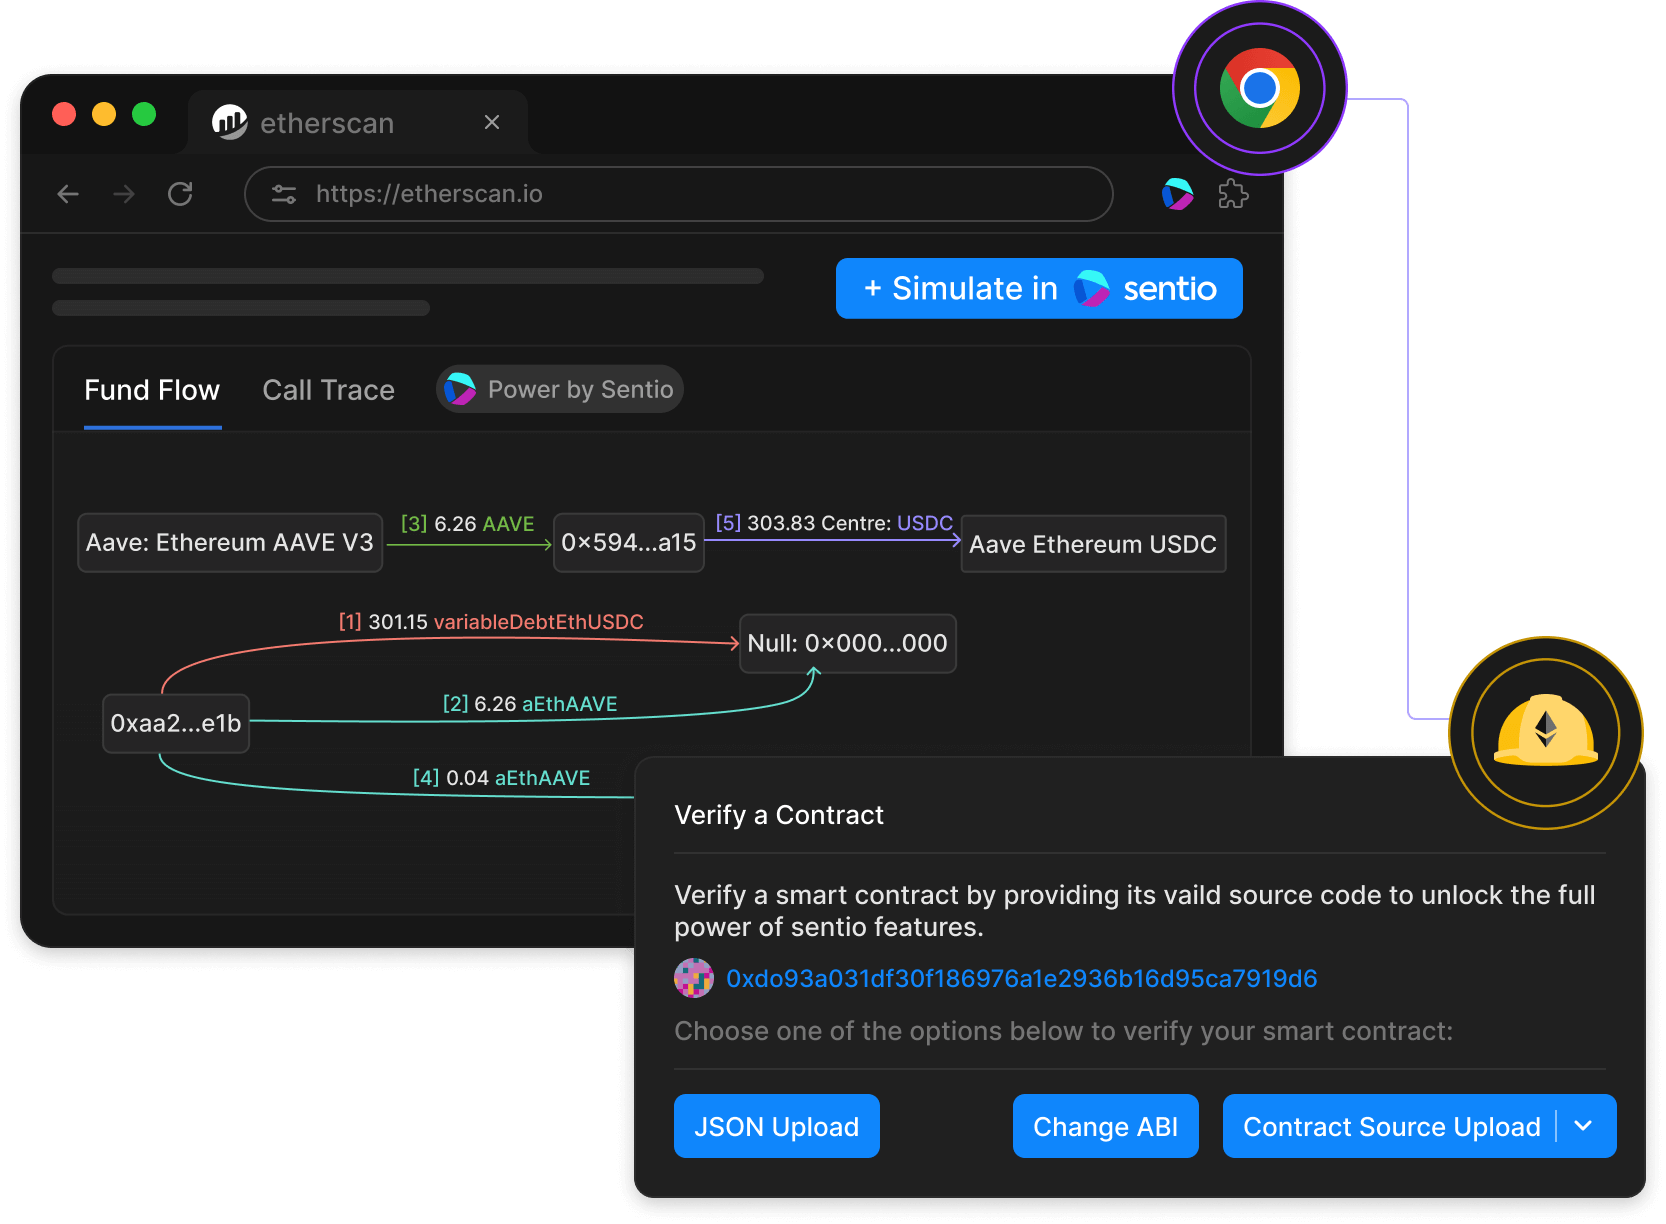Close the etherscan browser tab
1666x1224 pixels.
click(x=492, y=122)
